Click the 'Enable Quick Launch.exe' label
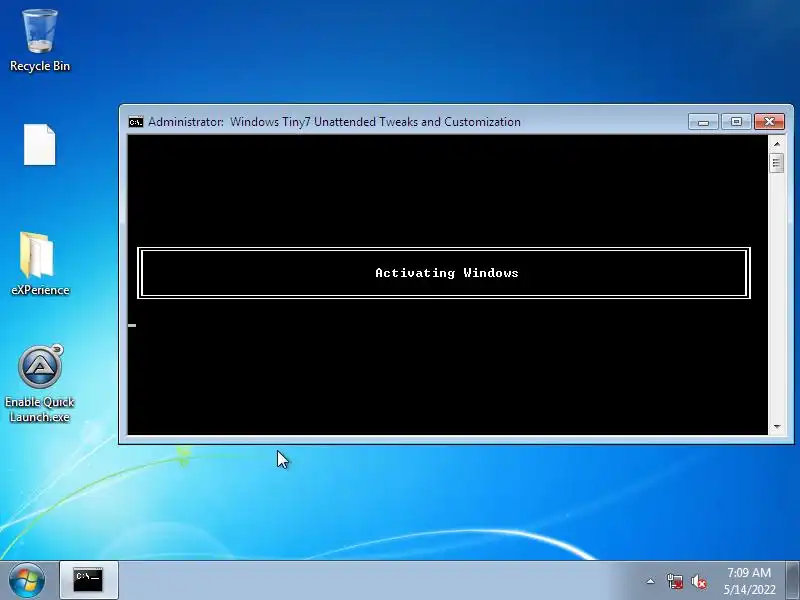800x600 pixels. (40, 409)
